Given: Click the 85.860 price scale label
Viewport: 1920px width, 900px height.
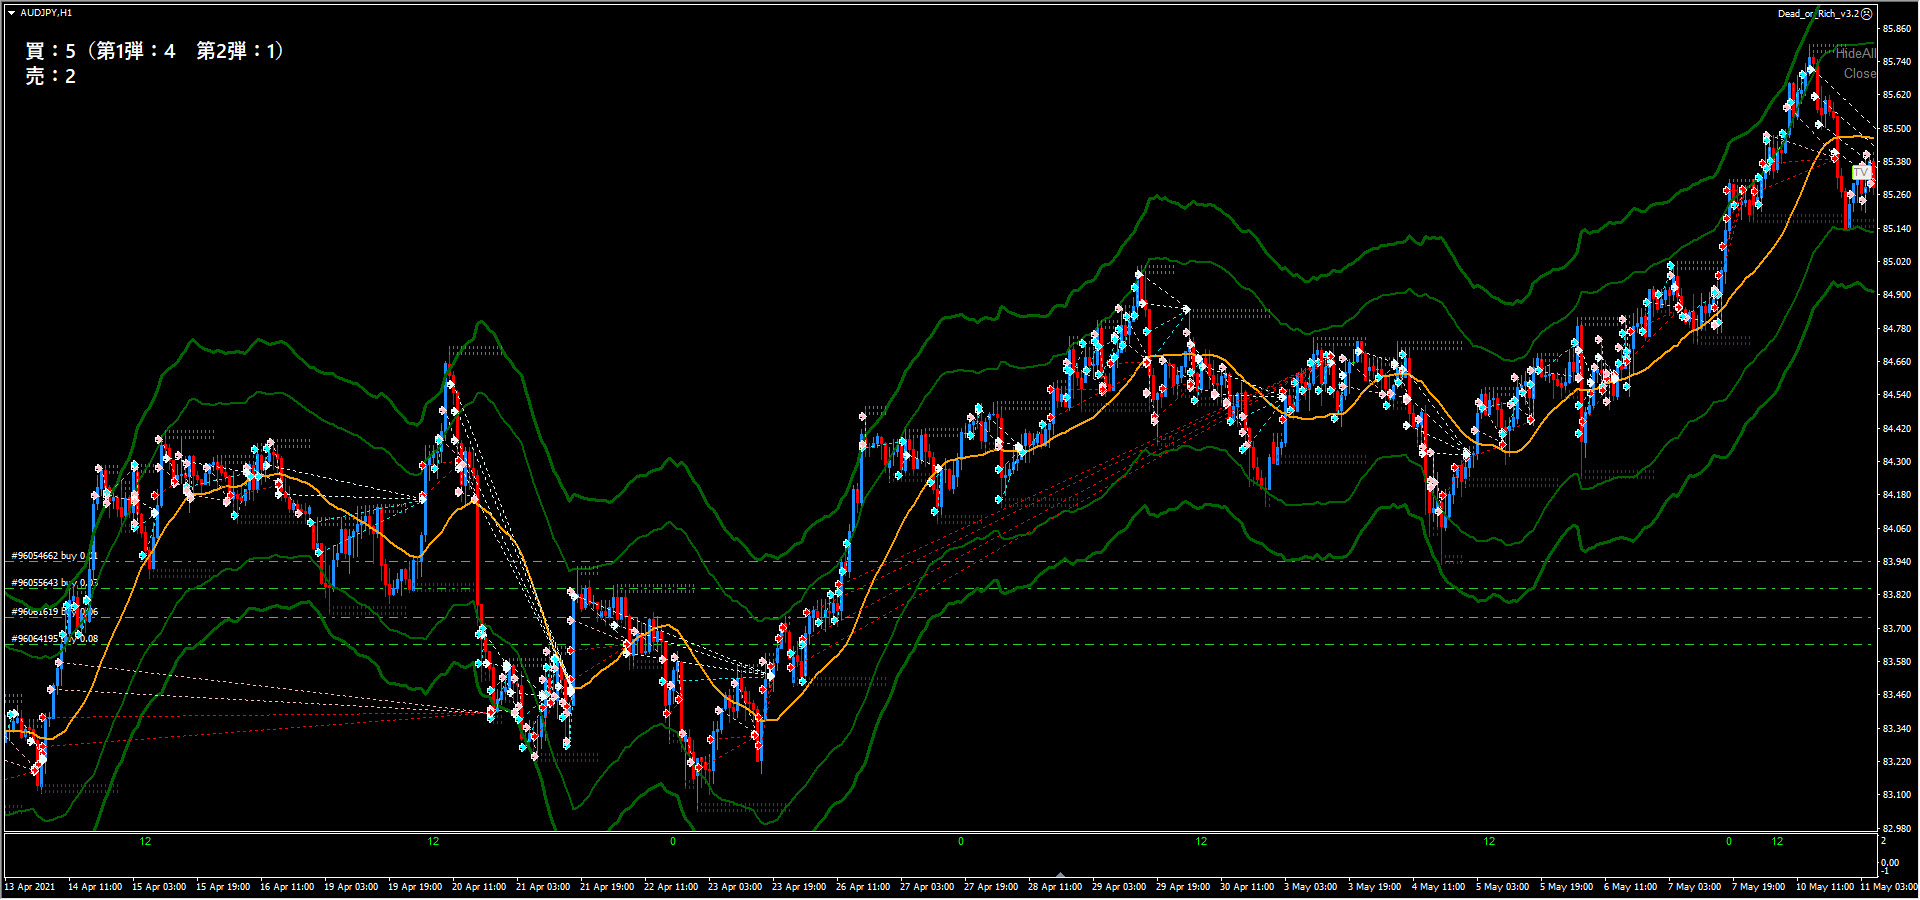Looking at the screenshot, I should click(1897, 29).
